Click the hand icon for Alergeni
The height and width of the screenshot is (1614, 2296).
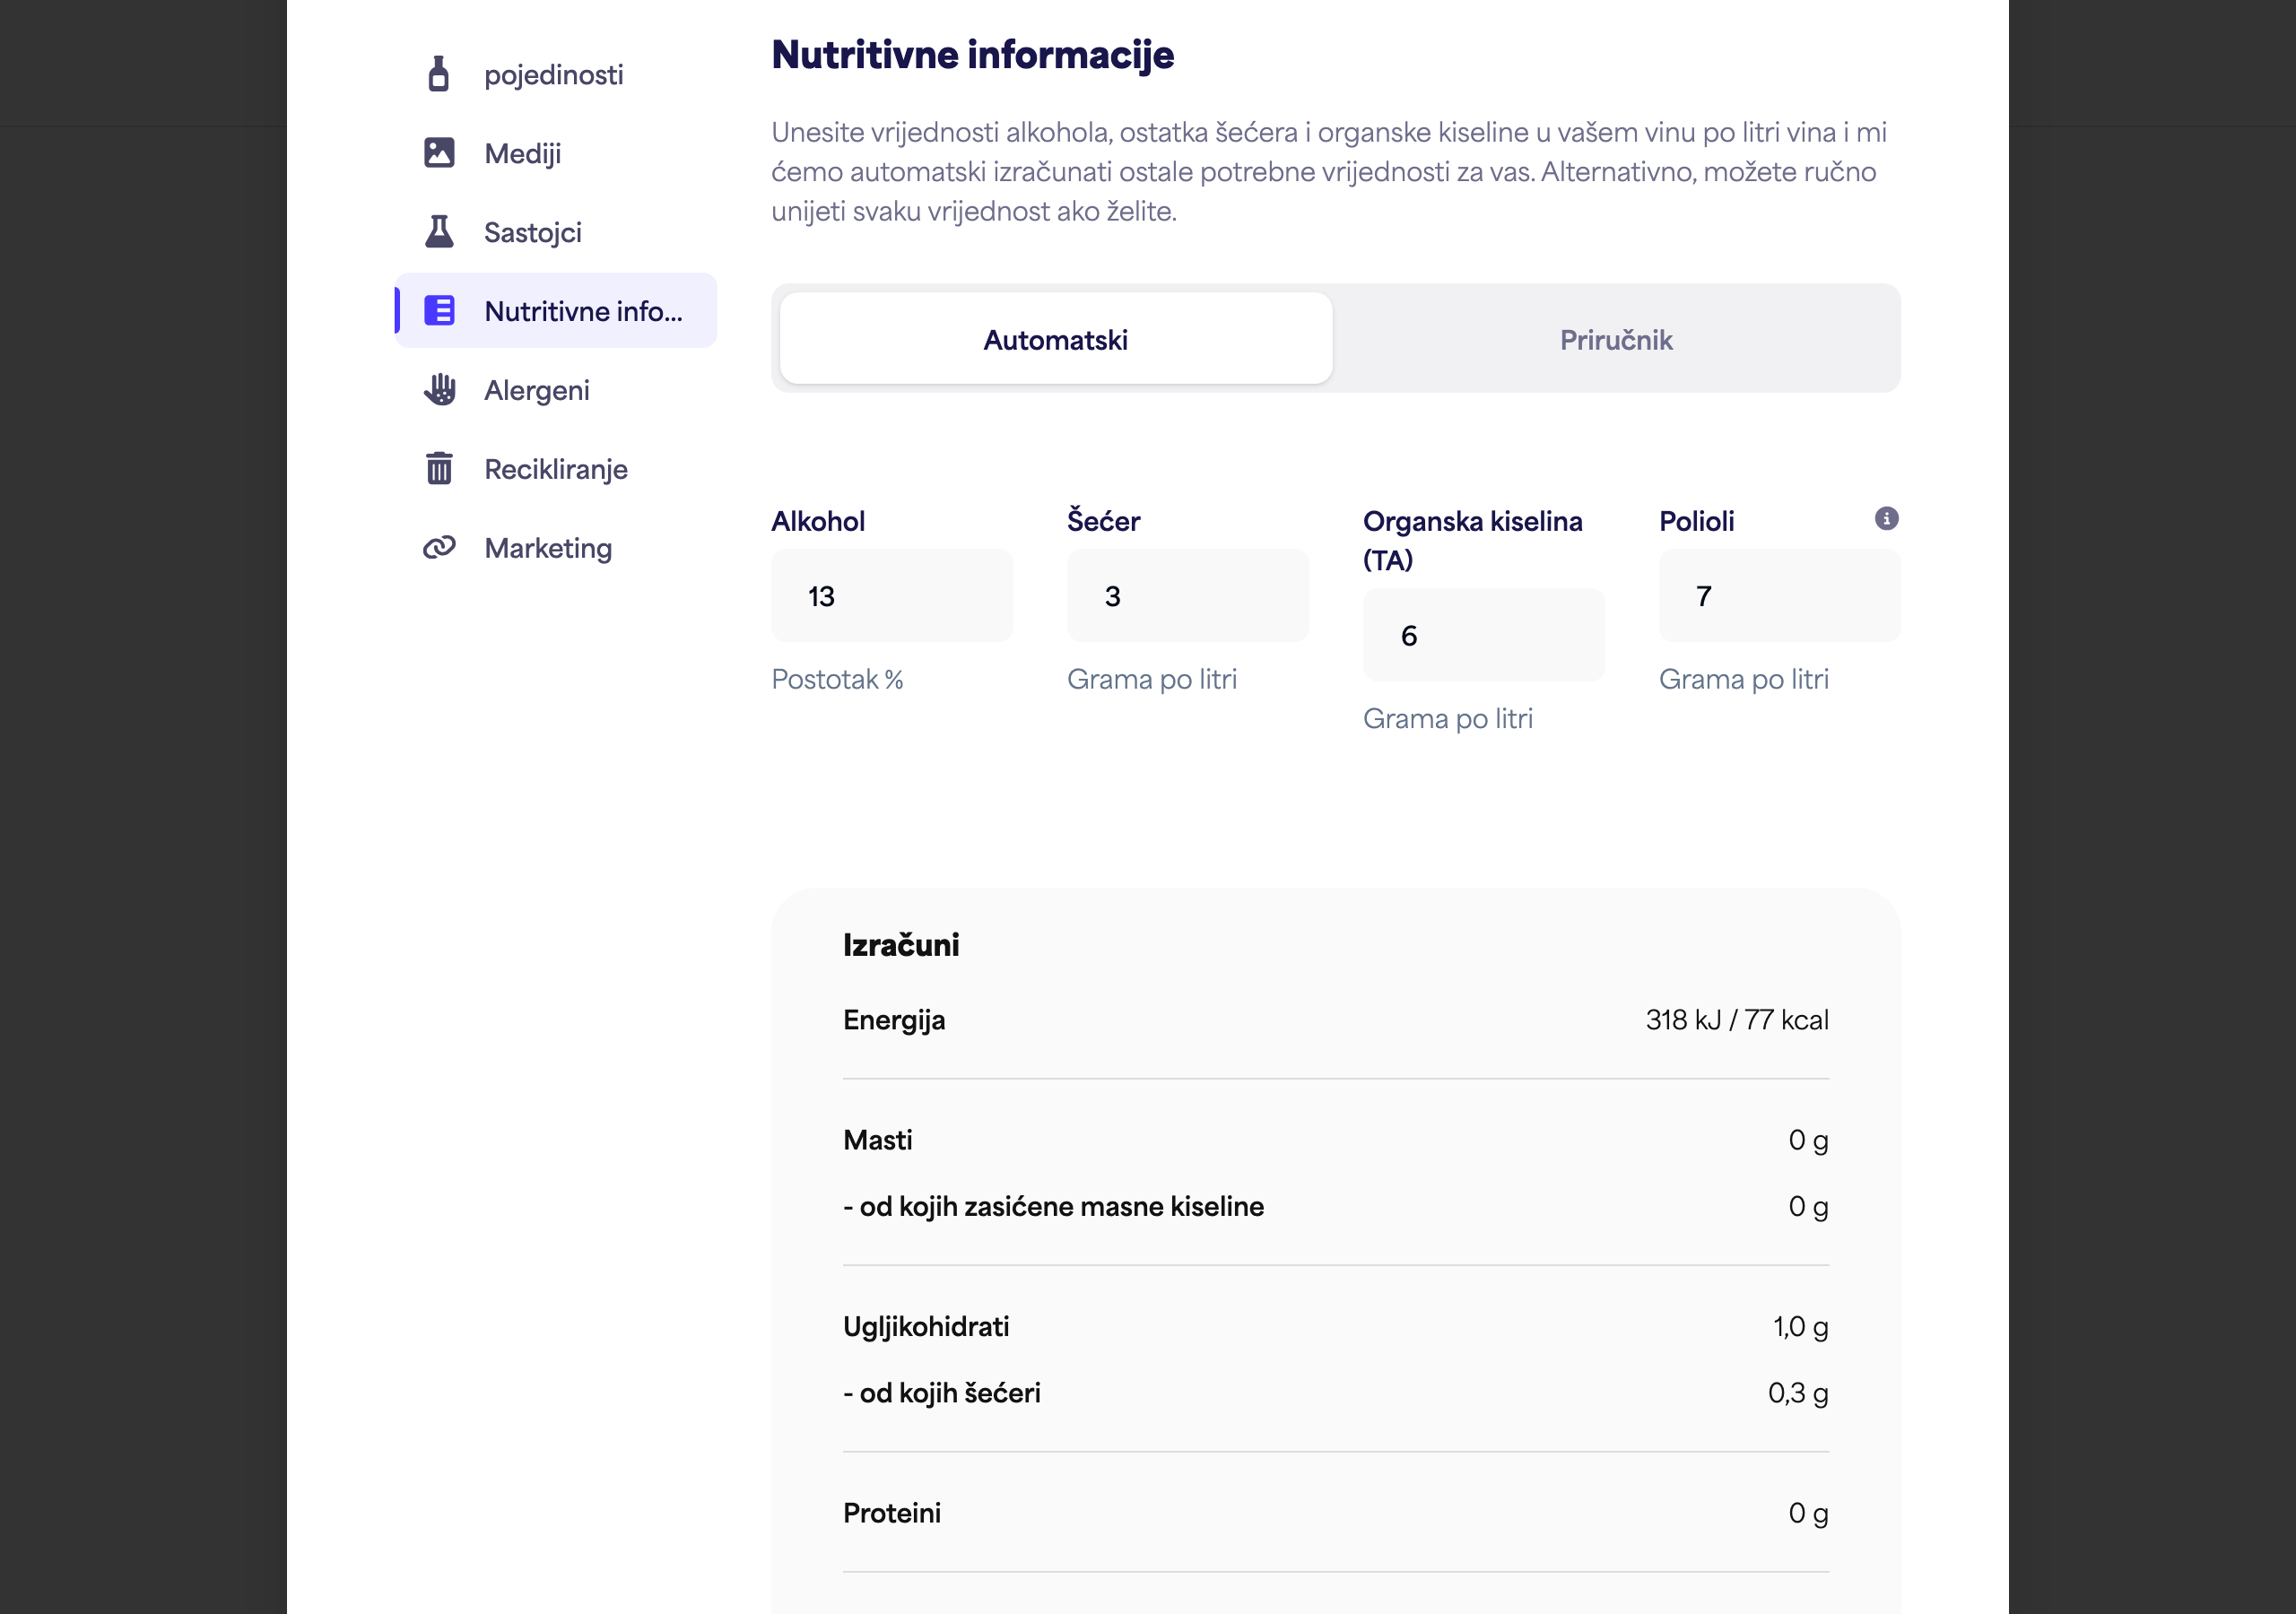[439, 389]
